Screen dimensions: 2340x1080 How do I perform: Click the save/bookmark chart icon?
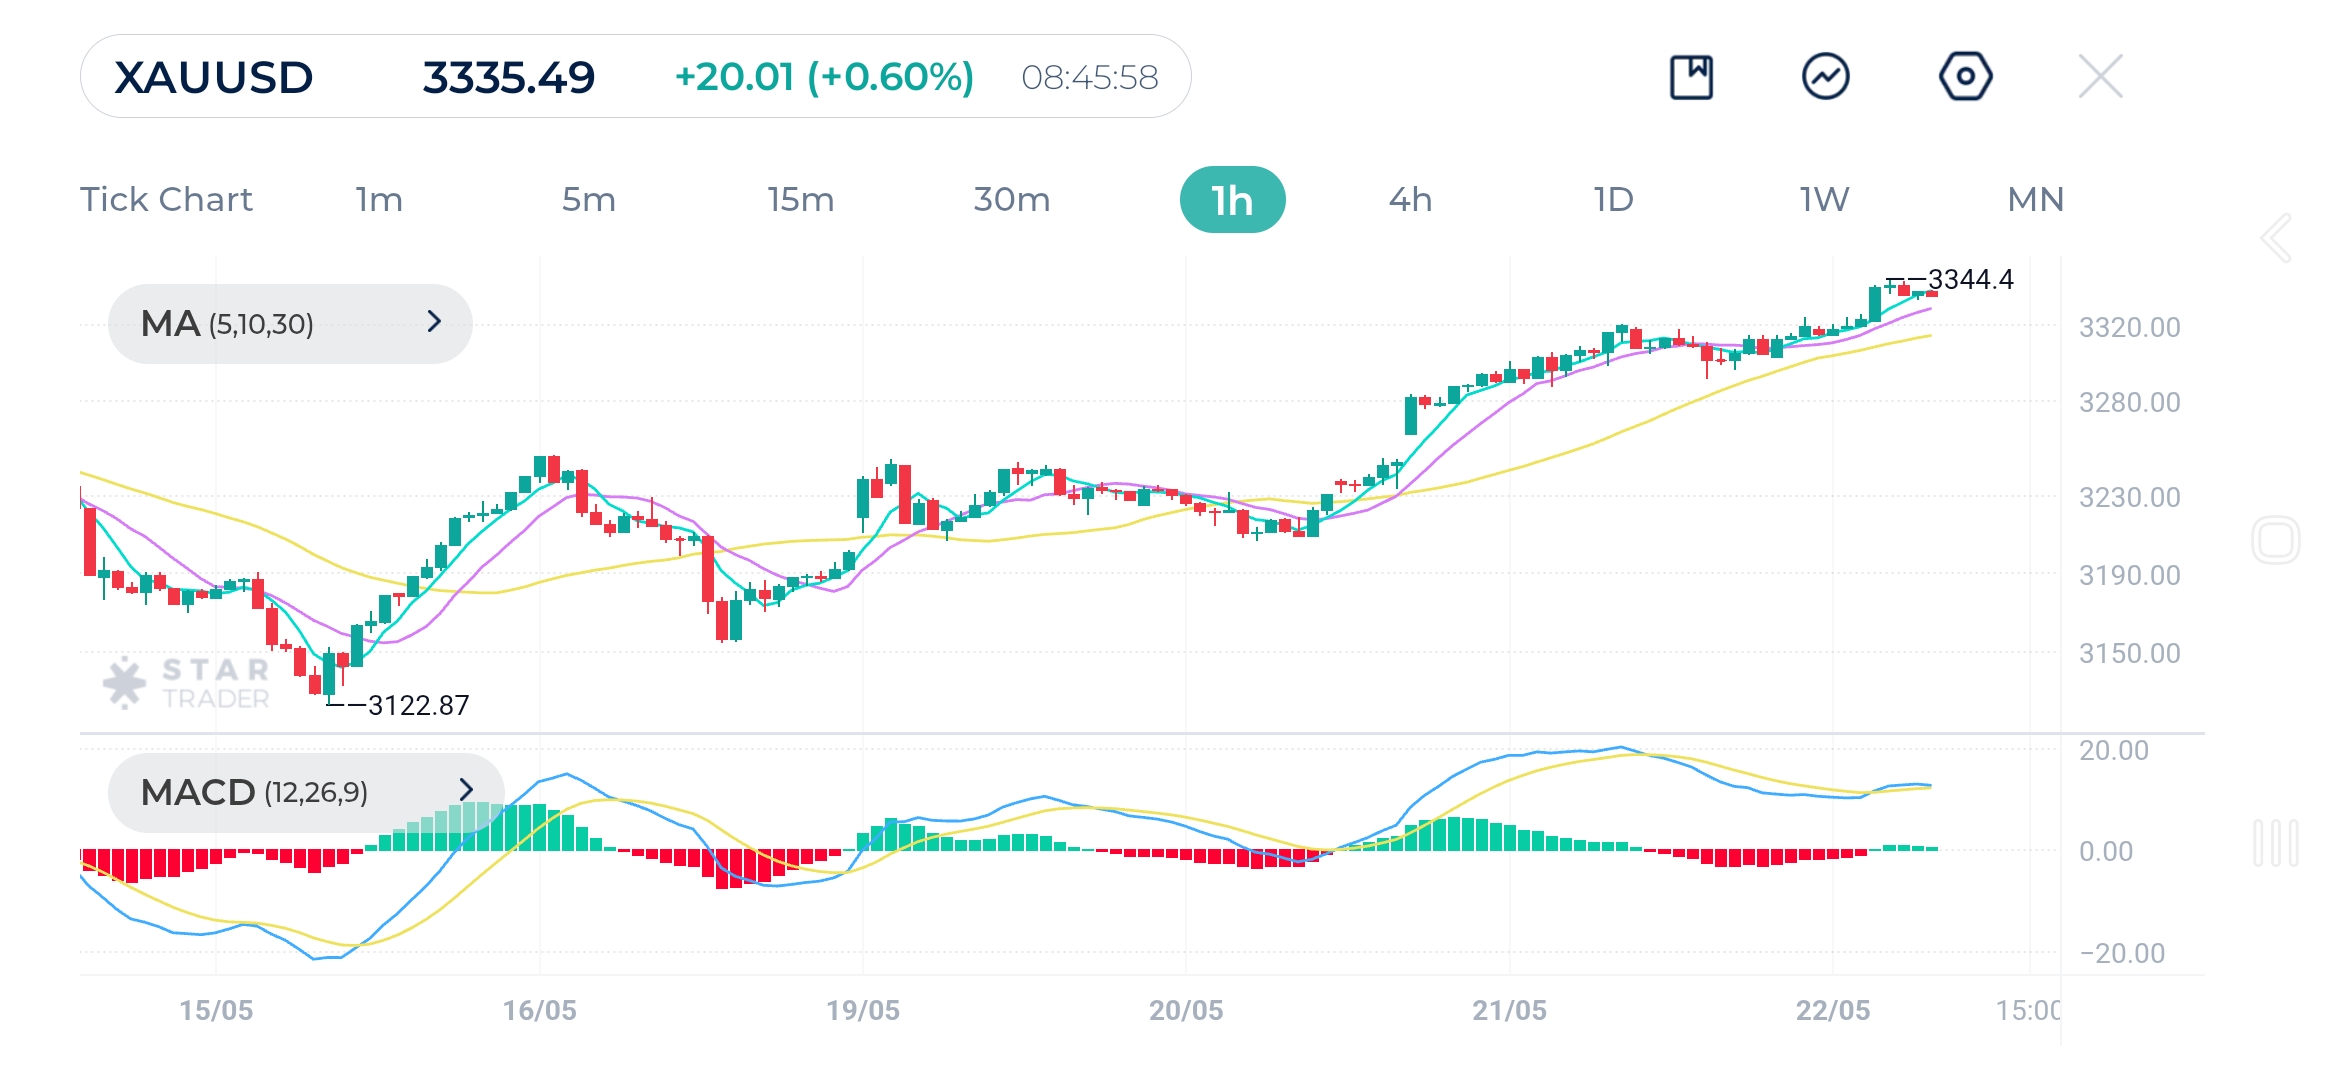pos(1691,77)
